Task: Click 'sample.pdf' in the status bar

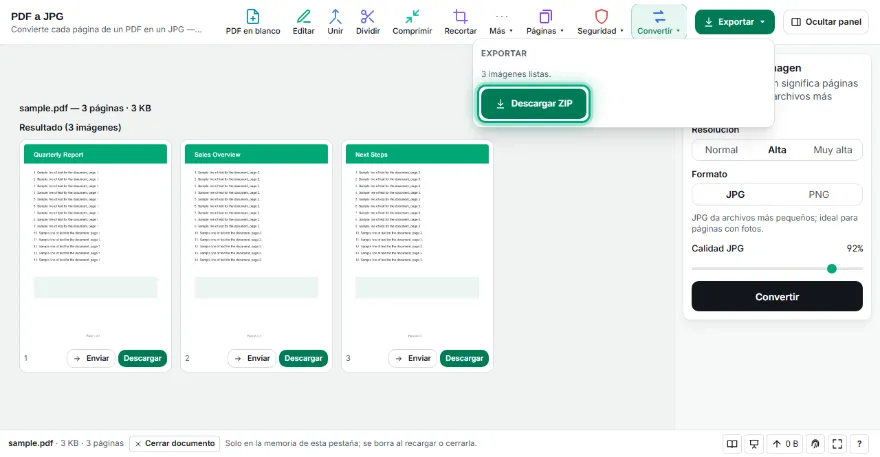Action: point(30,443)
